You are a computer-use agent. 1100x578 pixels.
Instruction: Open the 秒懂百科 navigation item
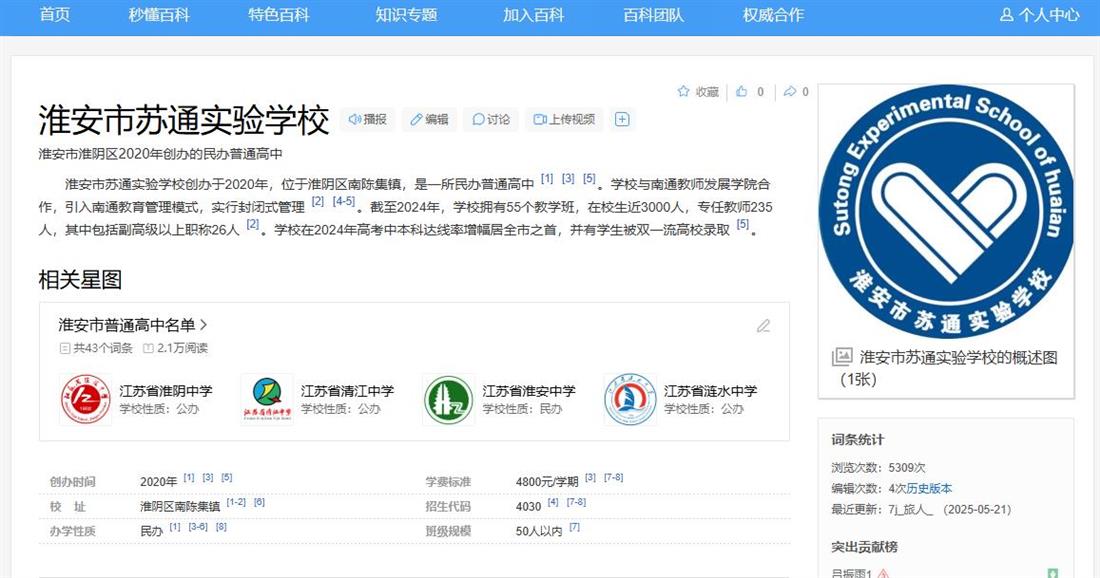159,15
